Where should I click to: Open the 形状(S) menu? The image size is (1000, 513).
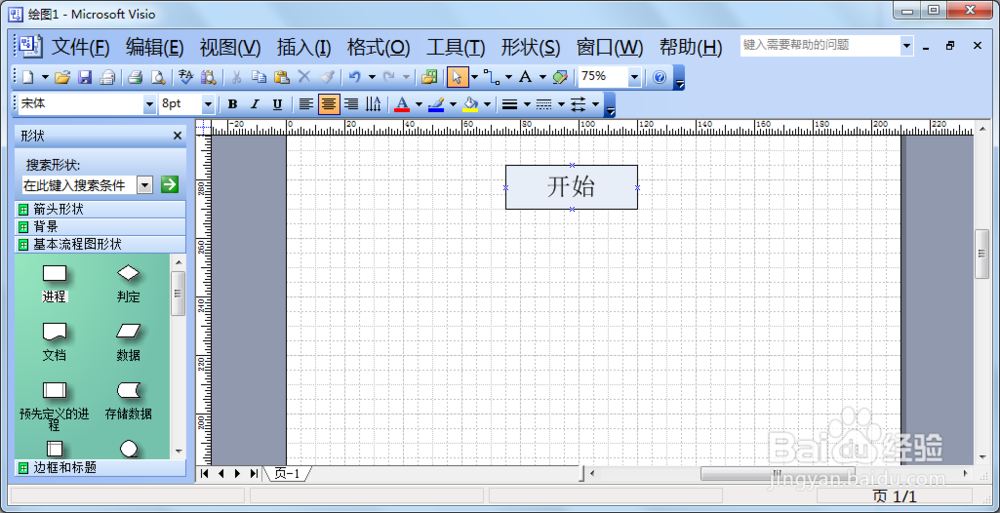click(x=531, y=48)
